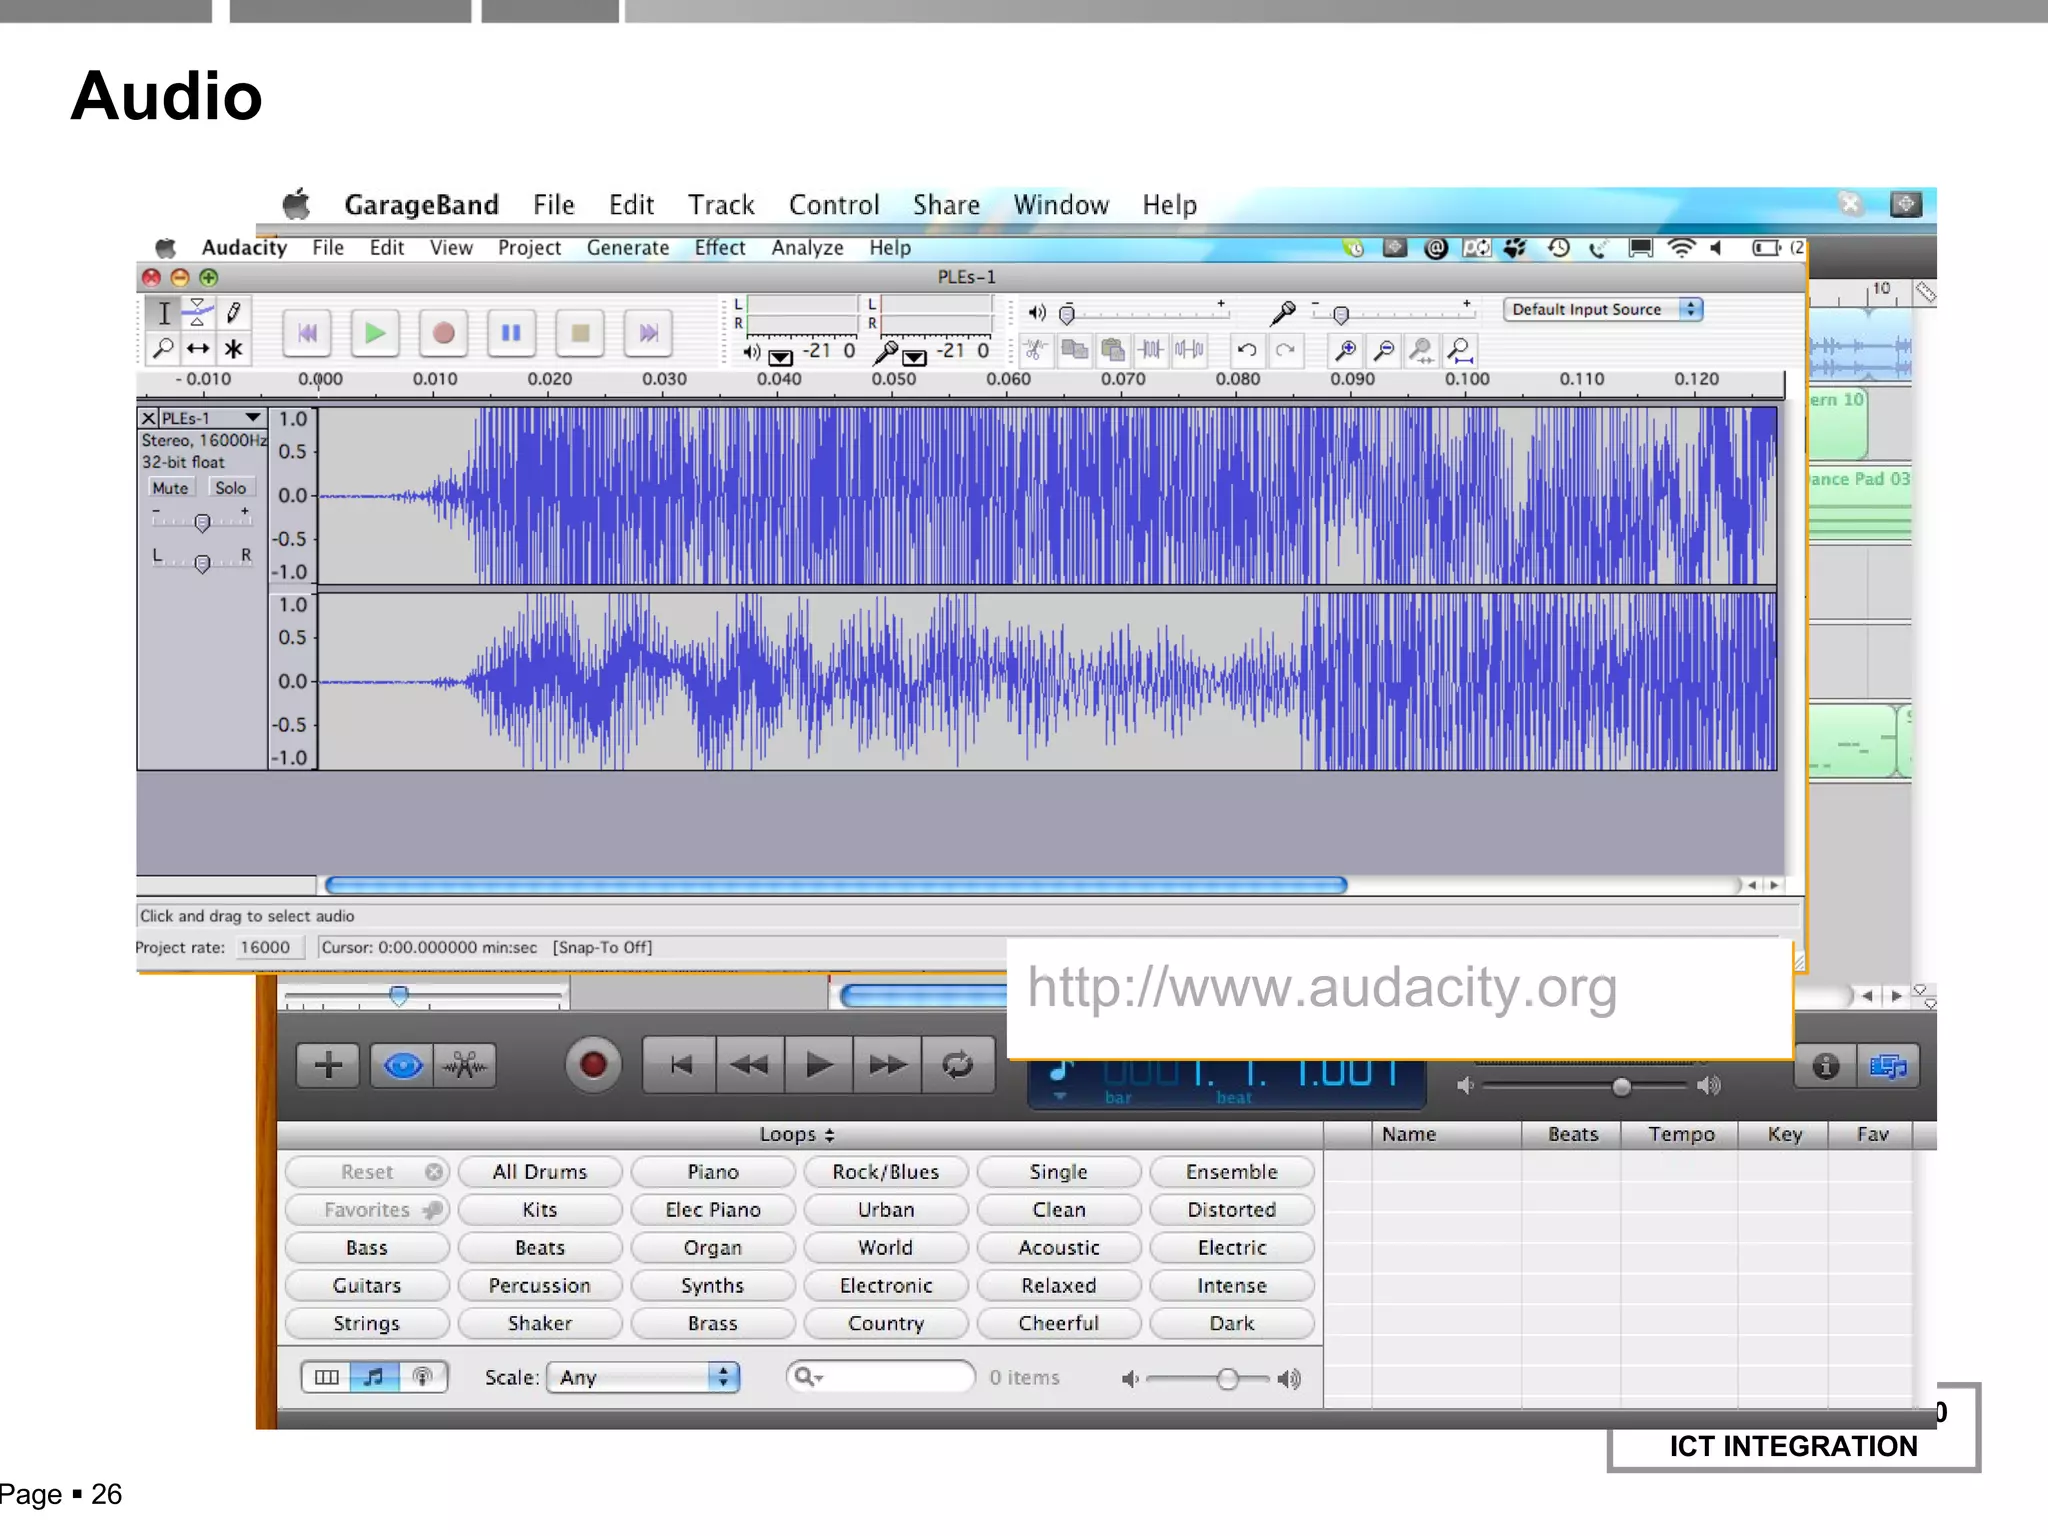The width and height of the screenshot is (2048, 1536).
Task: Open output meter dropdown arrow
Action: click(x=781, y=355)
